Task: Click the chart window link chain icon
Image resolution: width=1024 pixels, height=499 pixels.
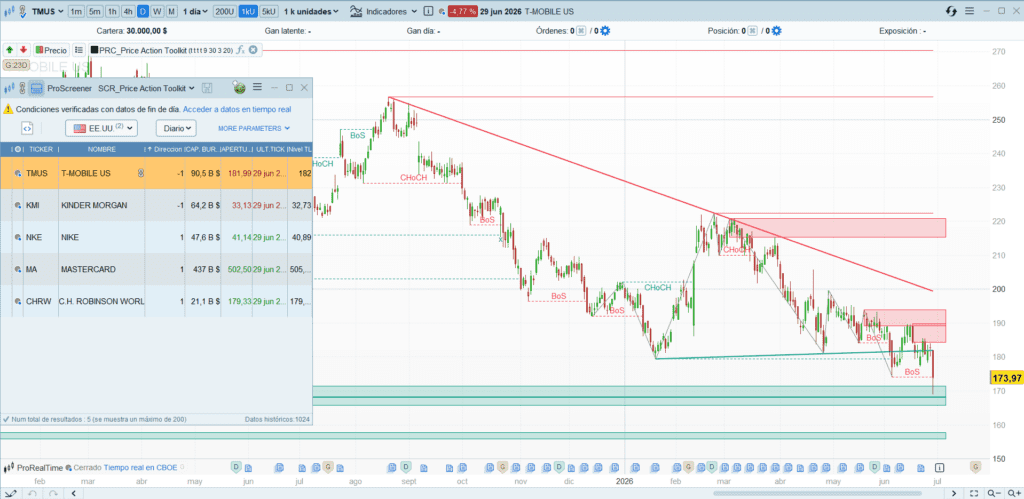Action: coord(22,11)
